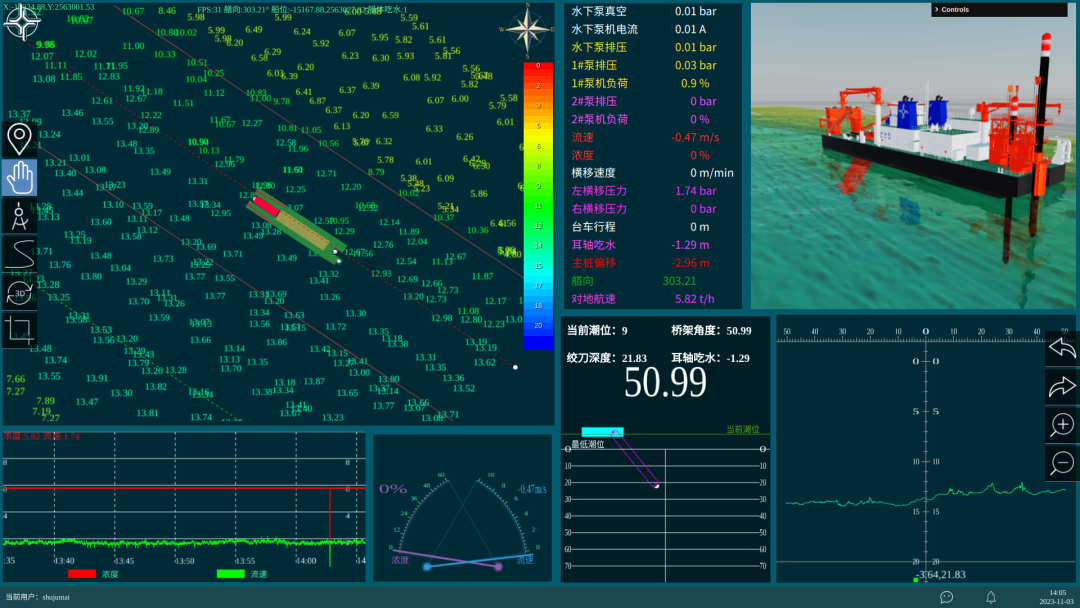
Task: Open the notification bell in status bar
Action: coord(990,597)
